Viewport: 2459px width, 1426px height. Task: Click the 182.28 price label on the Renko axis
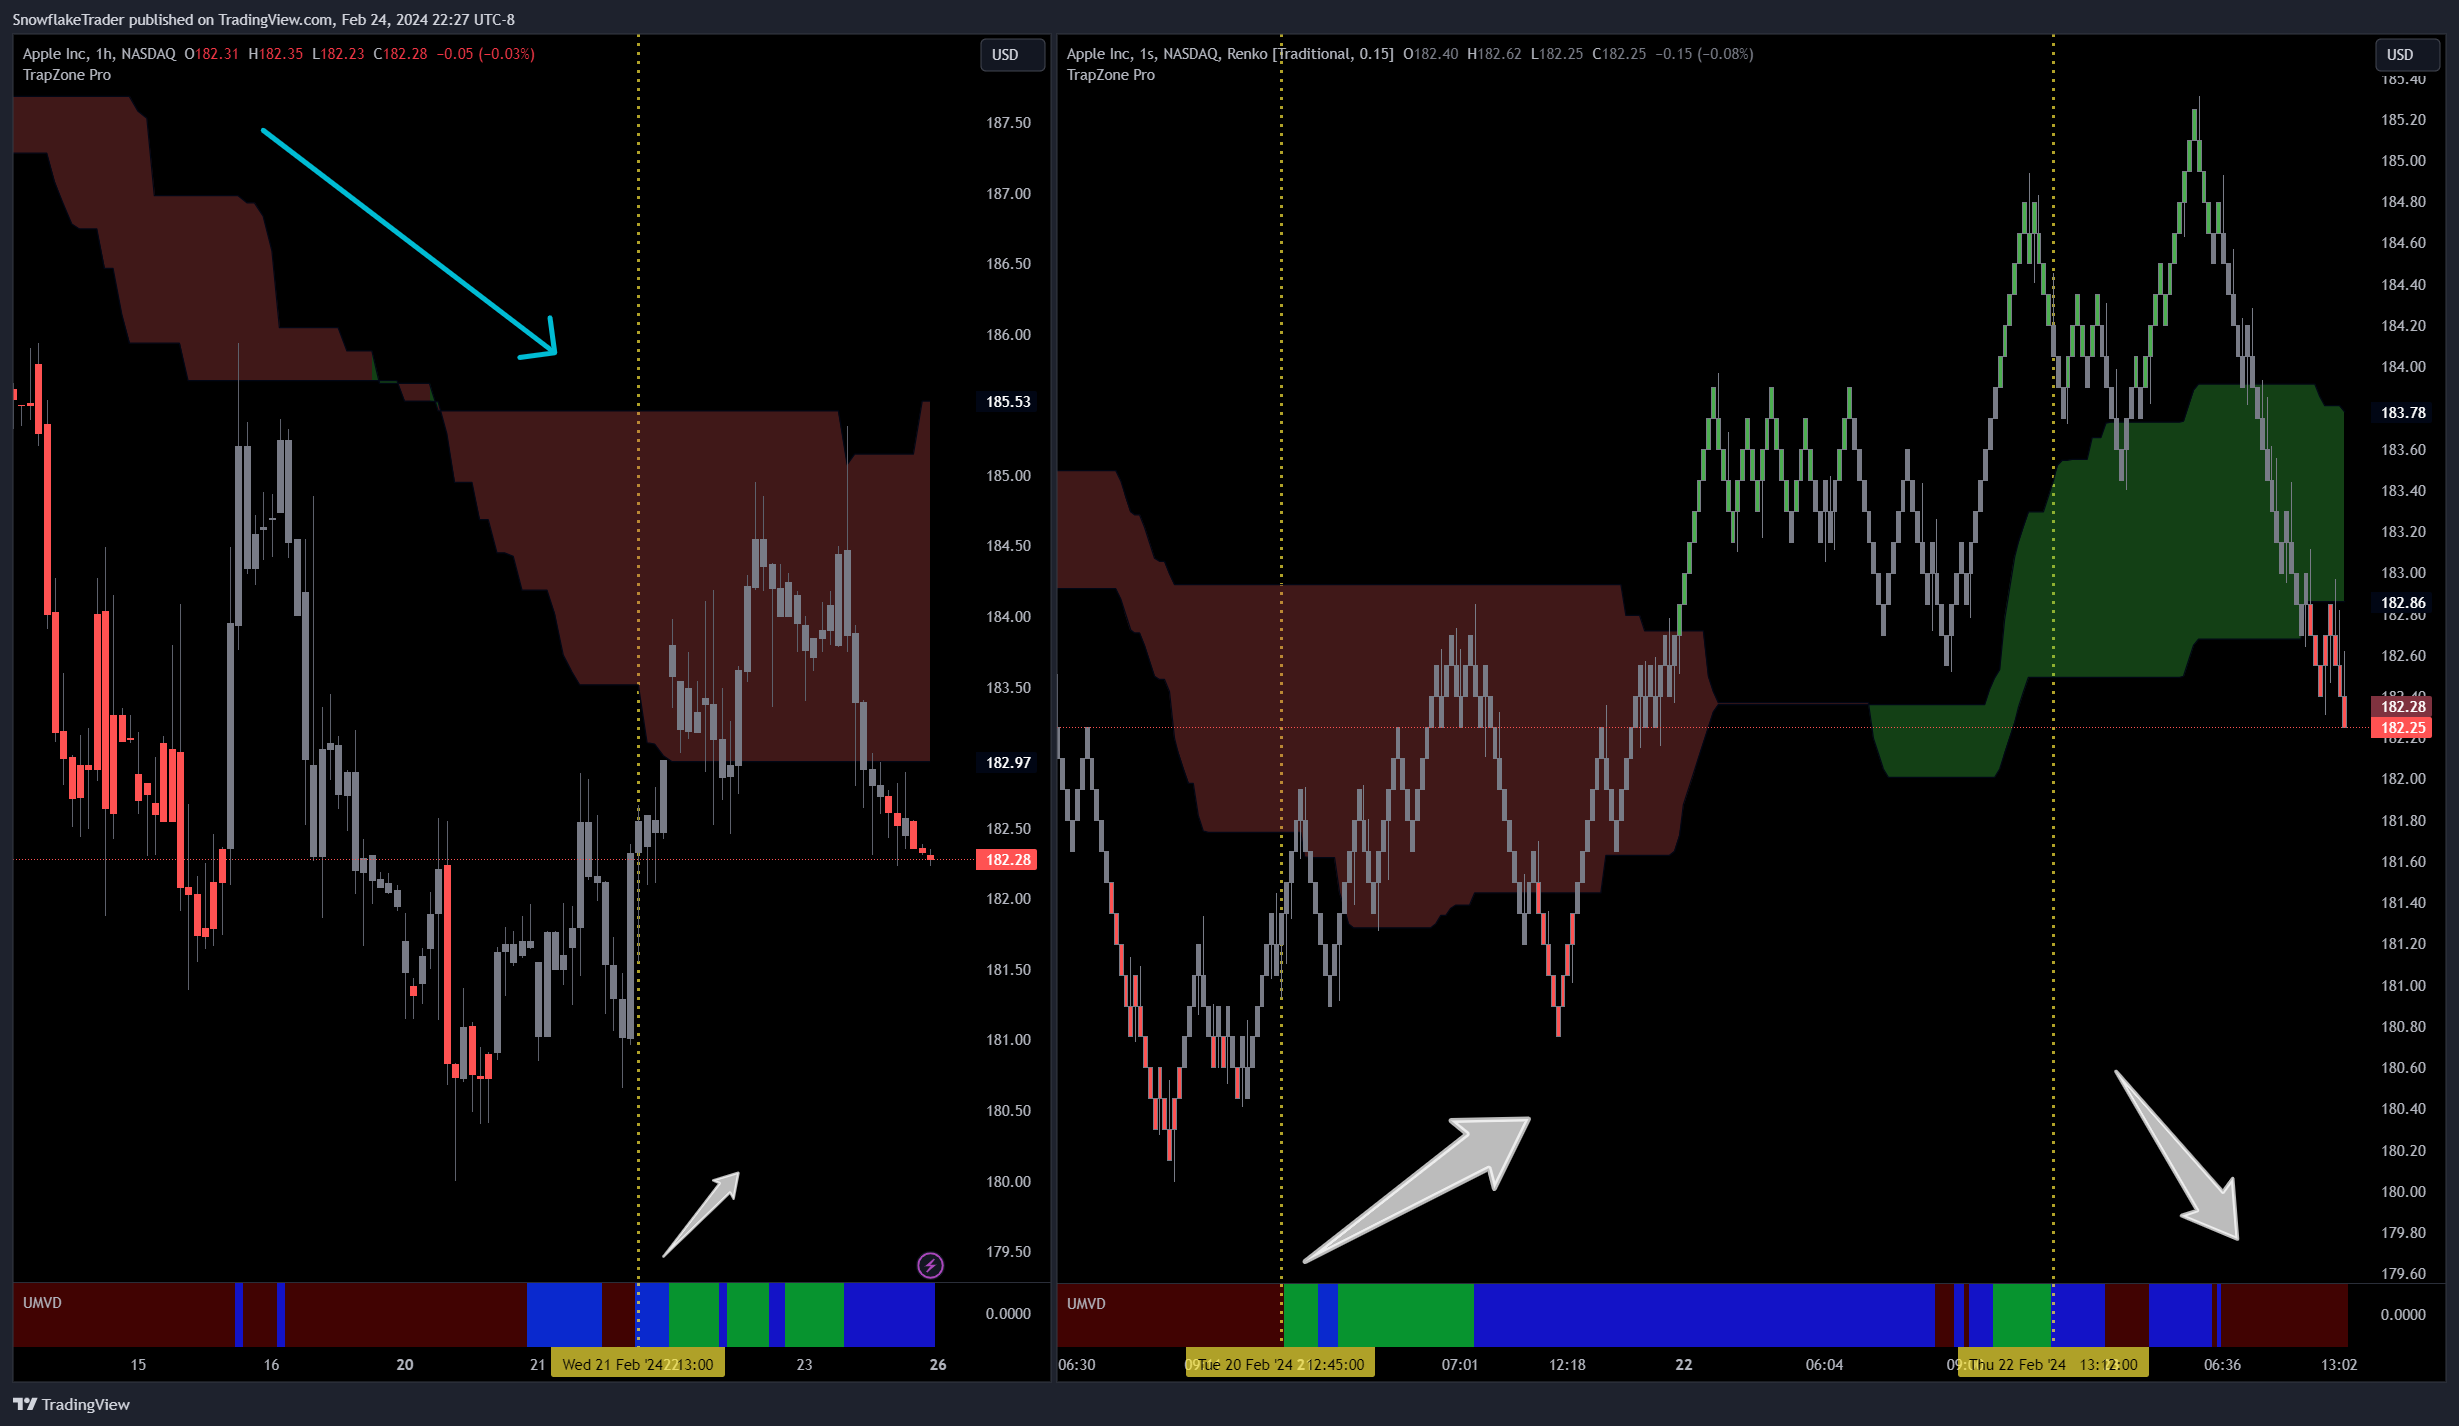point(2402,706)
